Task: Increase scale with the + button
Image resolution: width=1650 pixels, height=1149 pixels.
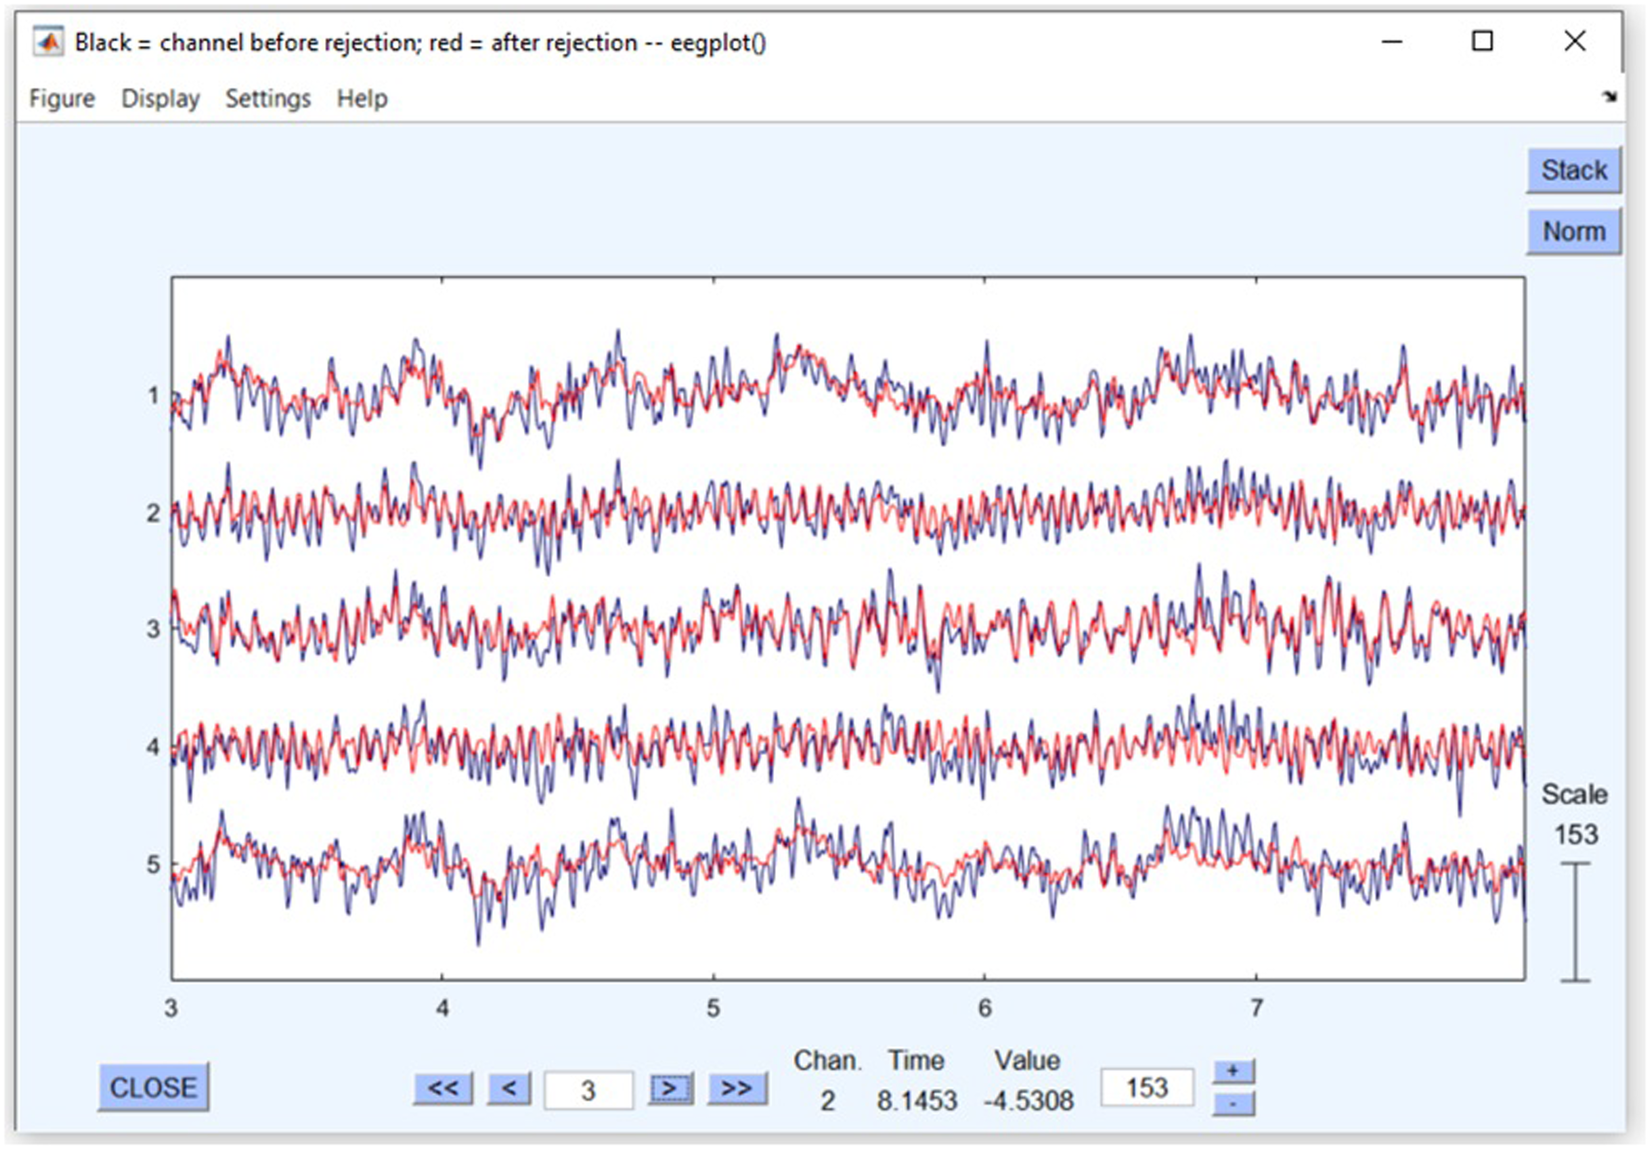Action: tap(1233, 1071)
